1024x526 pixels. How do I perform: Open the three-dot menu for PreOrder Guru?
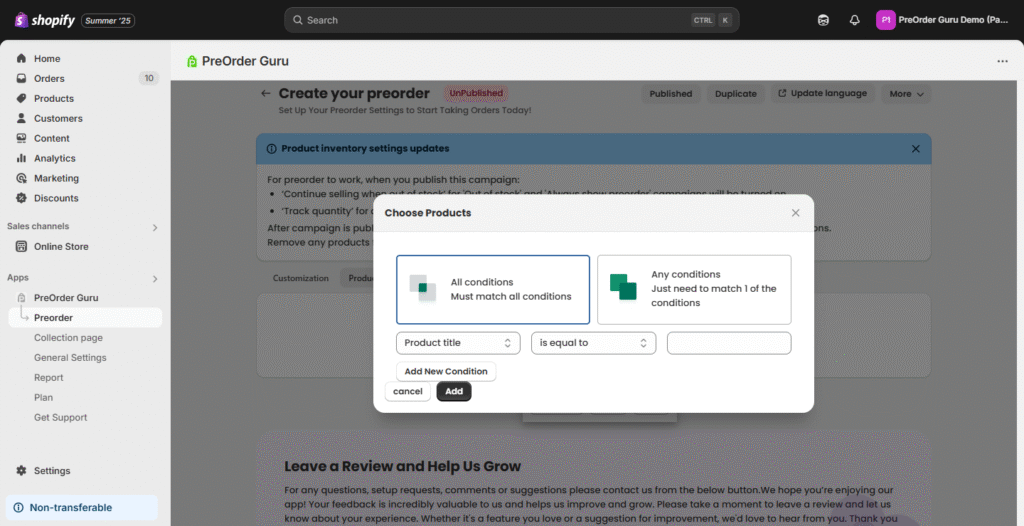[x=1002, y=61]
